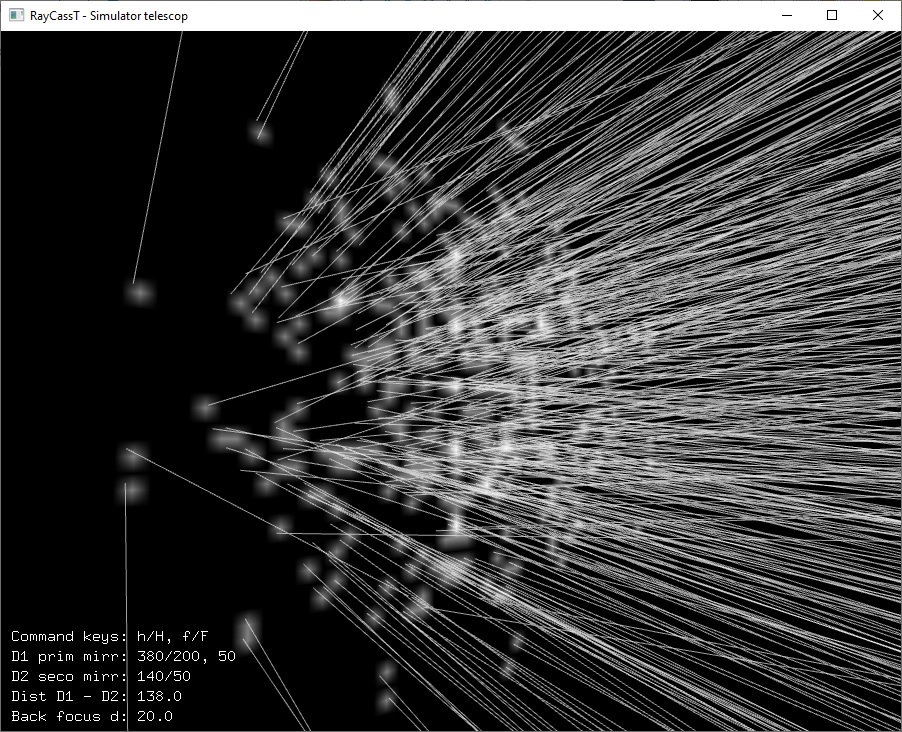Viewport: 902px width, 732px height.
Task: Minimize the RayCassT window
Action: pos(787,16)
